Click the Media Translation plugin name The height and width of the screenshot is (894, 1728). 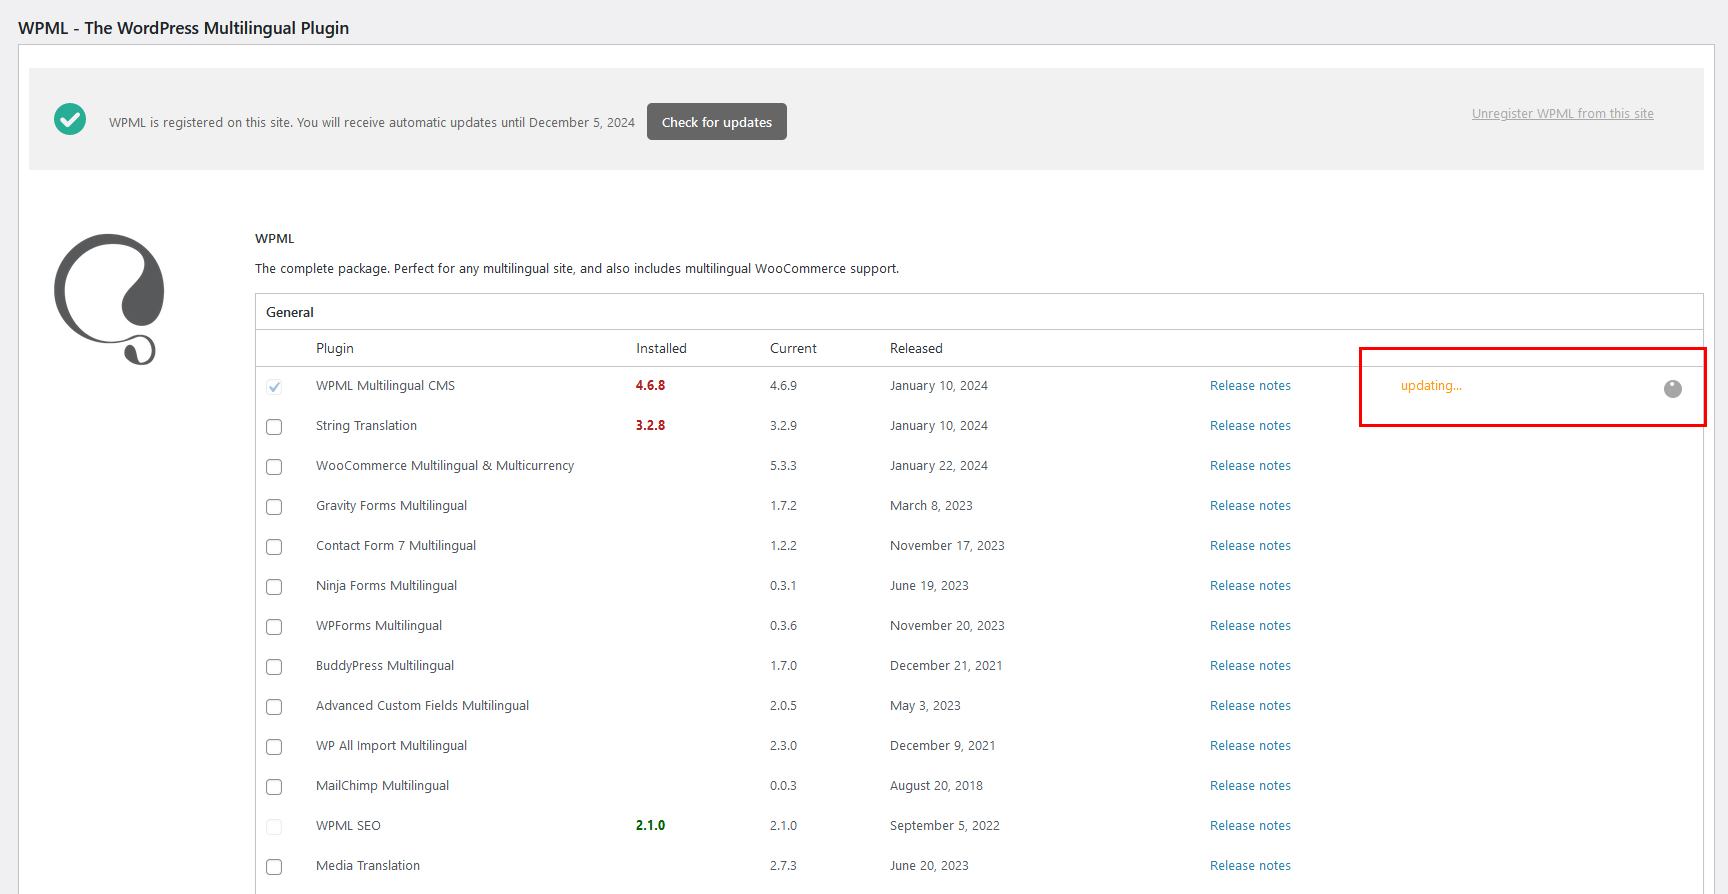pos(368,866)
